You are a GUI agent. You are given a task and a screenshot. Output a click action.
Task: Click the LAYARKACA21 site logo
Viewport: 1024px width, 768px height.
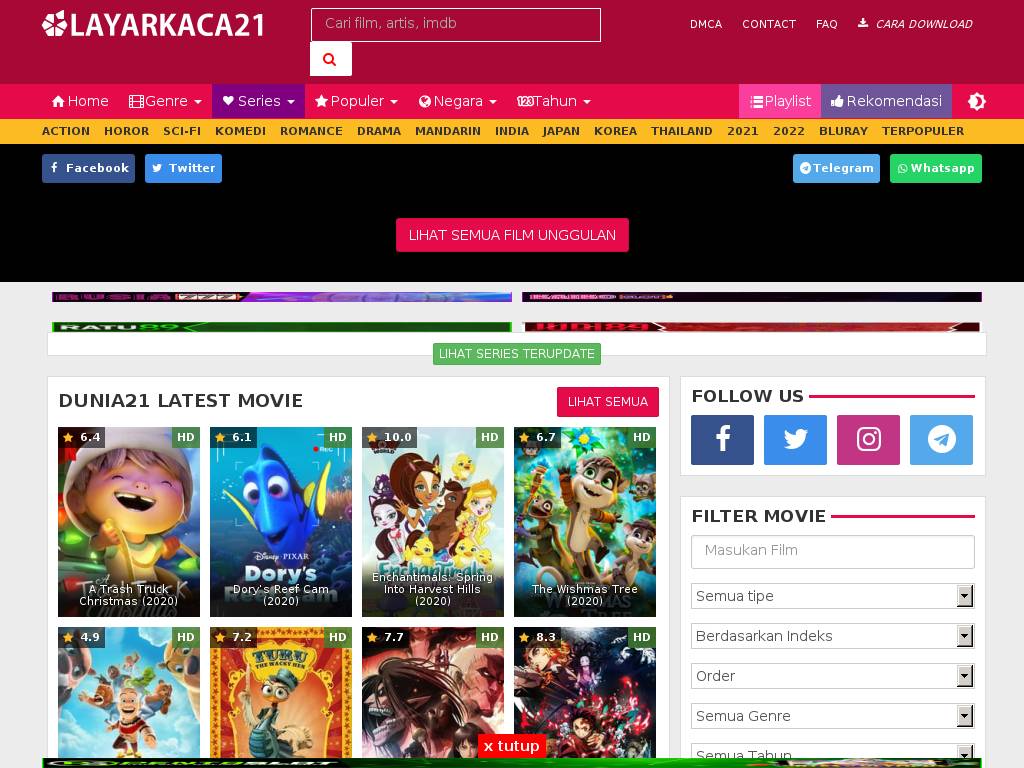pyautogui.click(x=153, y=24)
